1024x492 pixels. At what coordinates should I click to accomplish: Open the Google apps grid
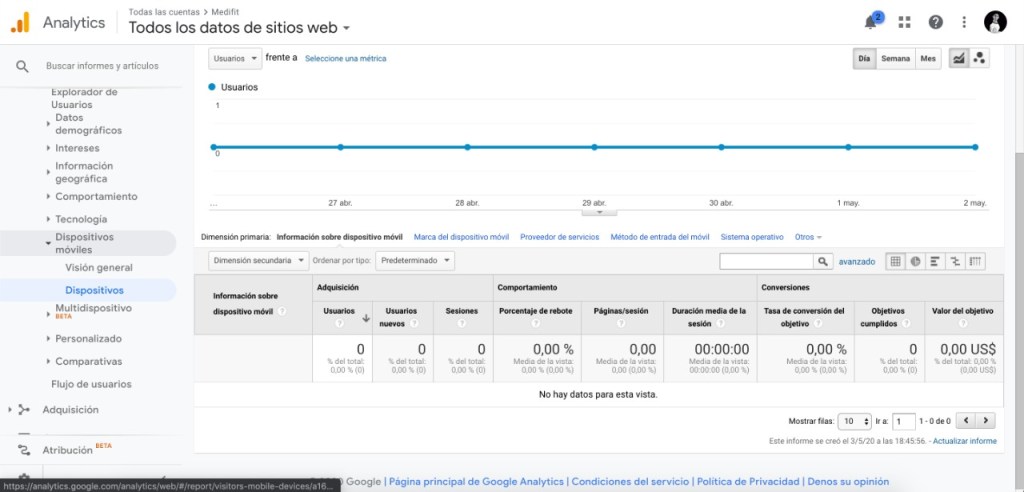tap(904, 22)
